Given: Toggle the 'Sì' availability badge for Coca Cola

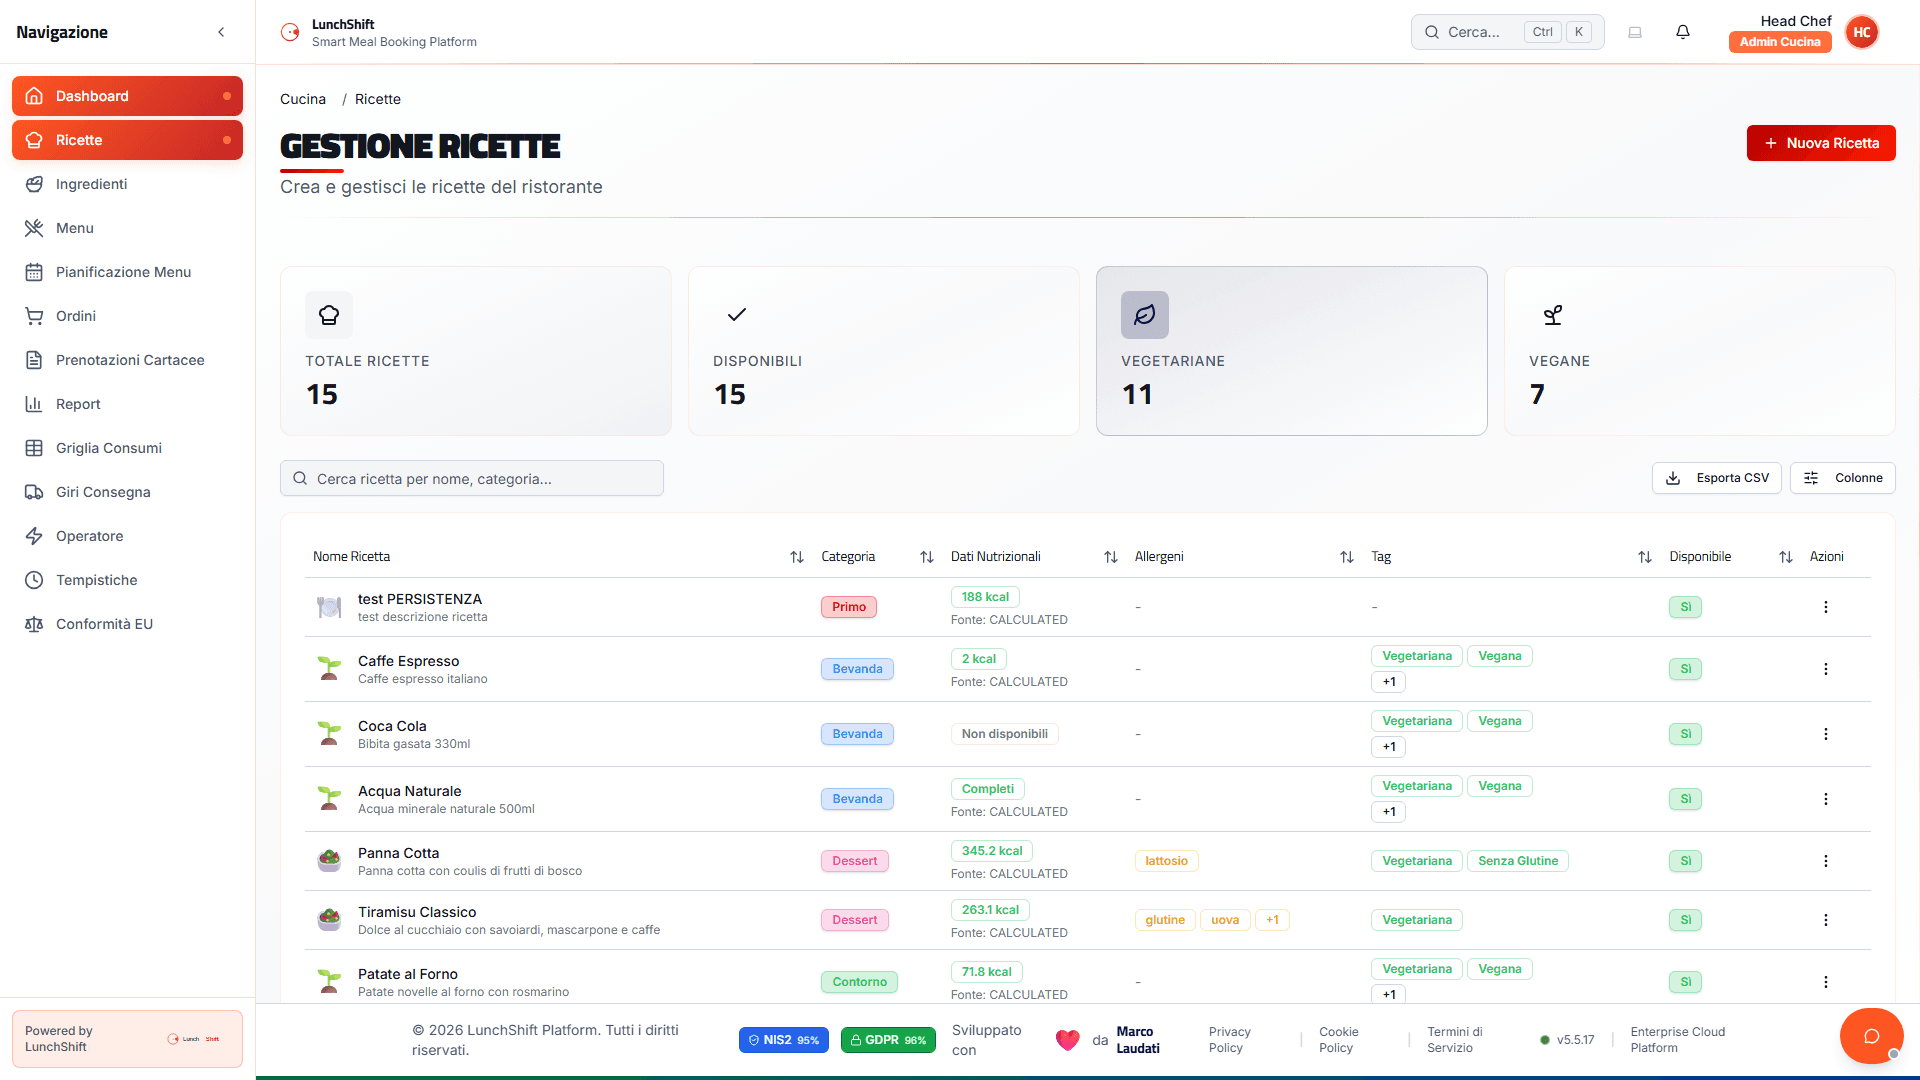Looking at the screenshot, I should click(1685, 734).
